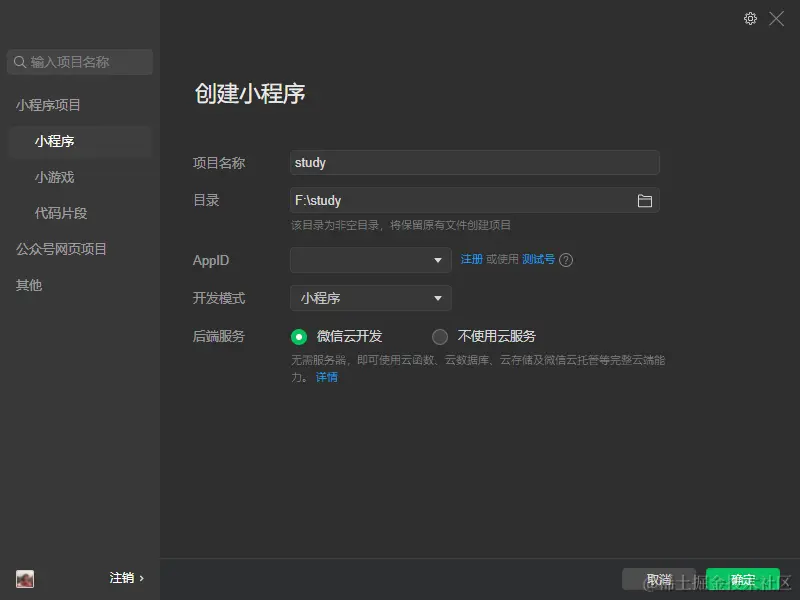
Task: Click the 注册 link
Action: (x=471, y=259)
